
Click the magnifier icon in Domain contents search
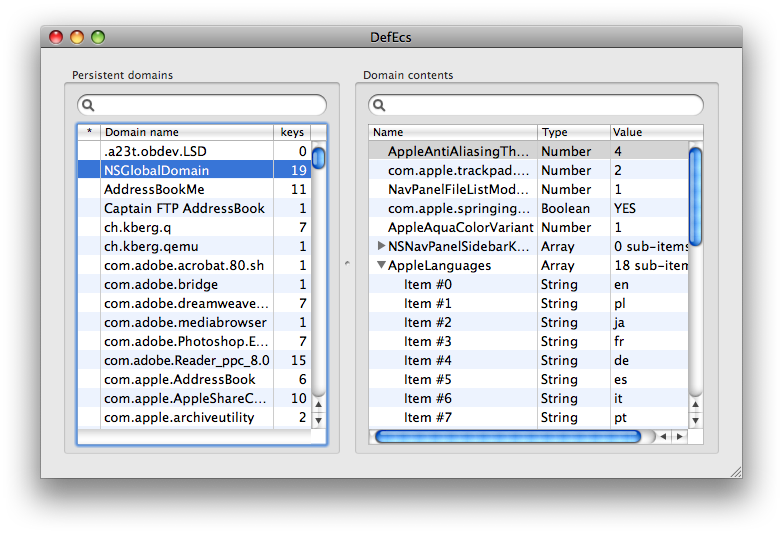(x=379, y=105)
